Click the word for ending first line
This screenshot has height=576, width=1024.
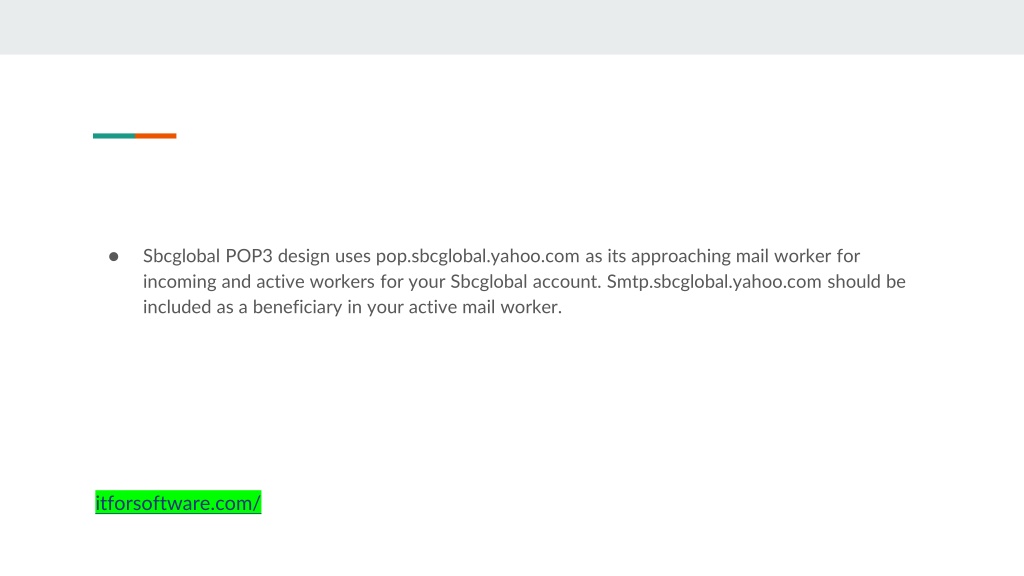[x=848, y=256]
